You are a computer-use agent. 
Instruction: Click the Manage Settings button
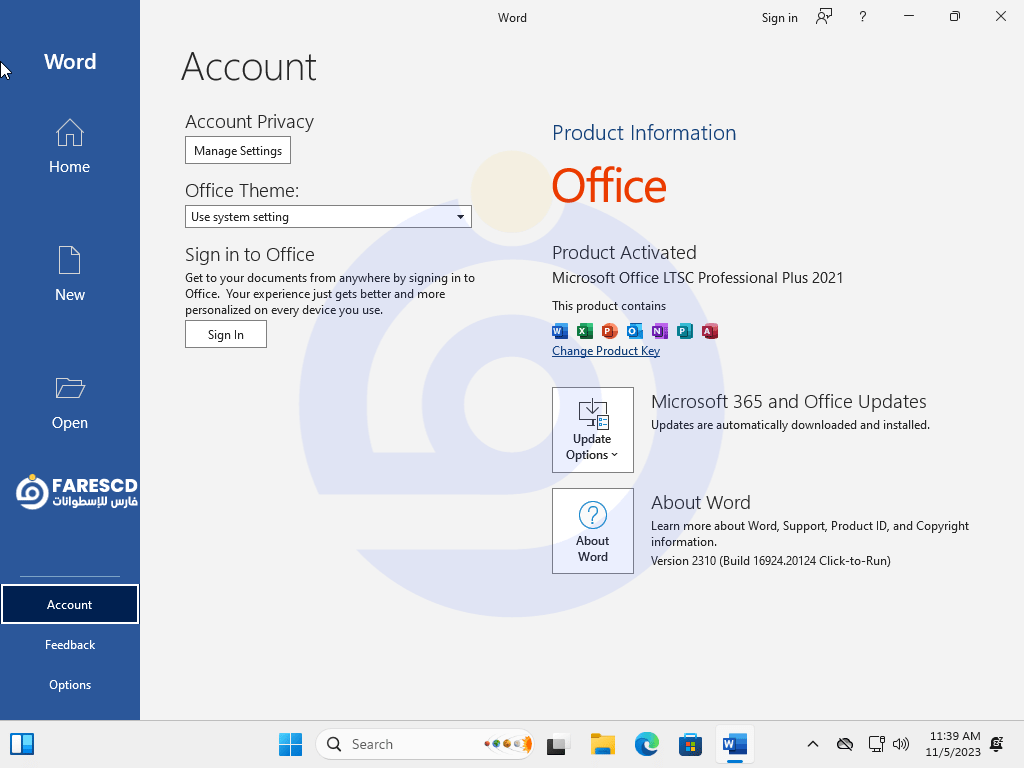coord(238,150)
